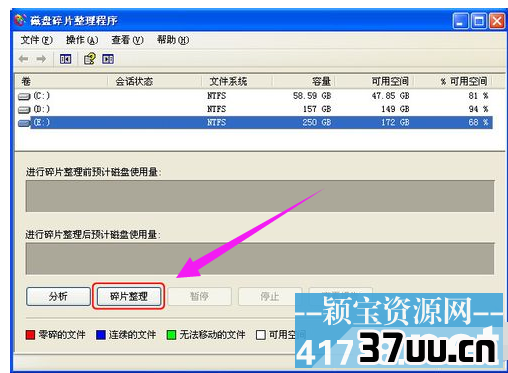Open the Help toolbar icon

pyautogui.click(x=90, y=59)
